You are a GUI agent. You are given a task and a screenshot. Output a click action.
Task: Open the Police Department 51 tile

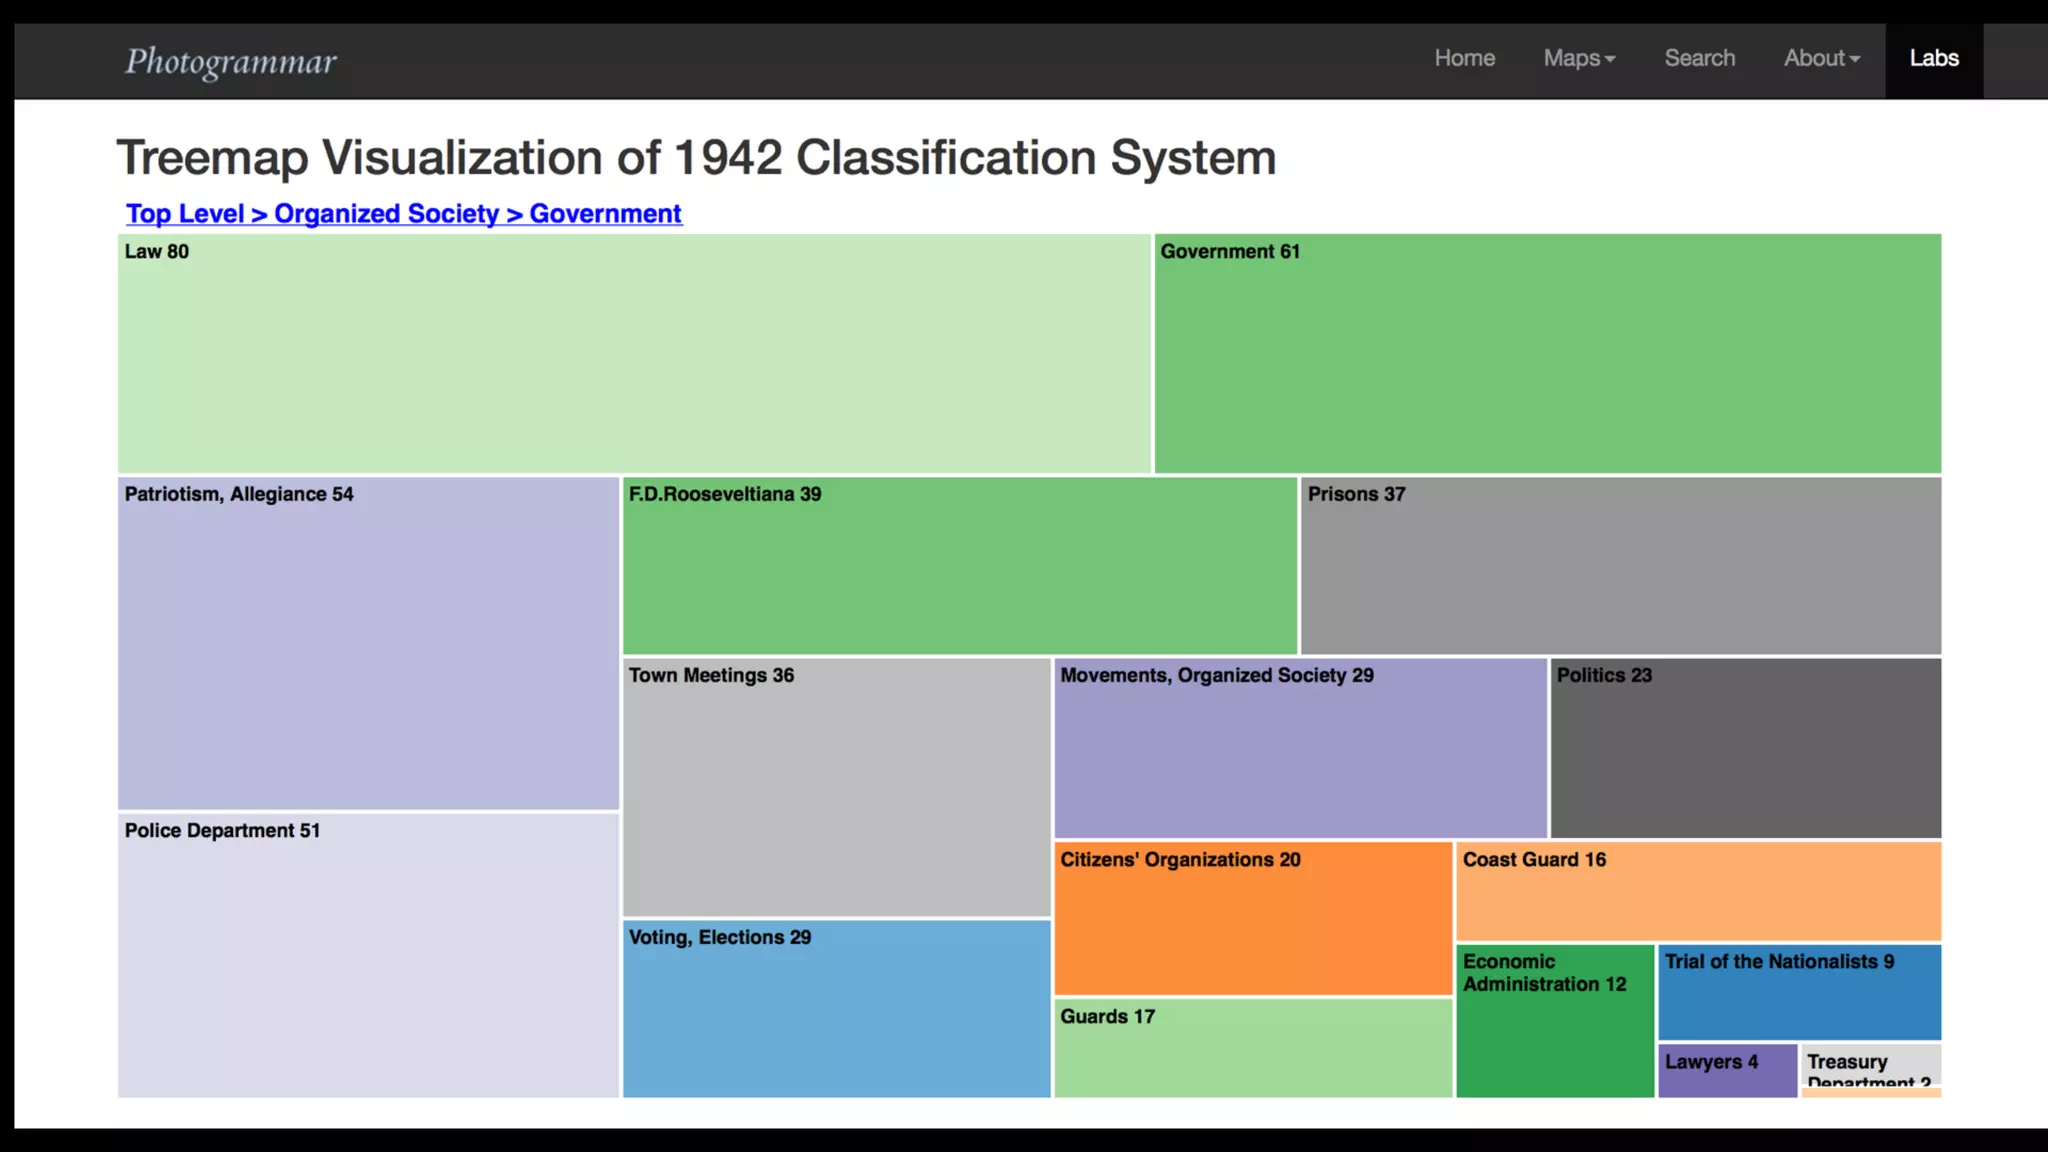tap(368, 955)
